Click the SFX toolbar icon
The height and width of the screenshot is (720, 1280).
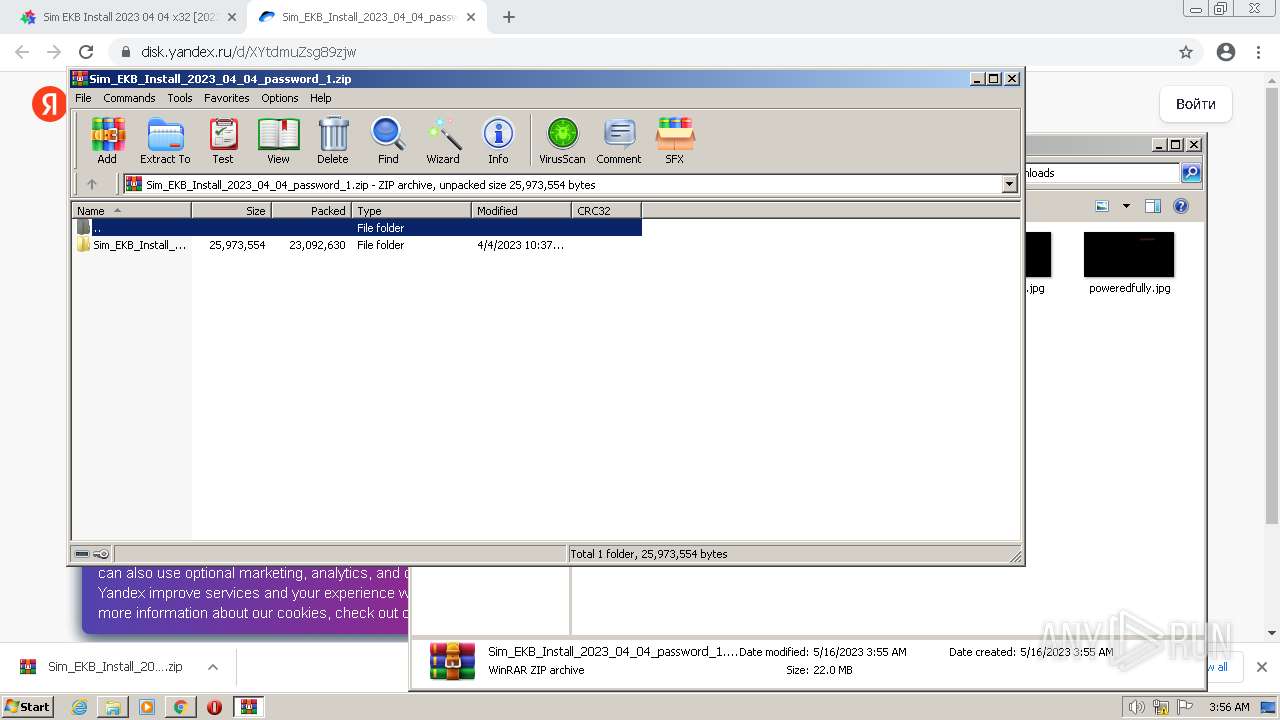[x=675, y=141]
